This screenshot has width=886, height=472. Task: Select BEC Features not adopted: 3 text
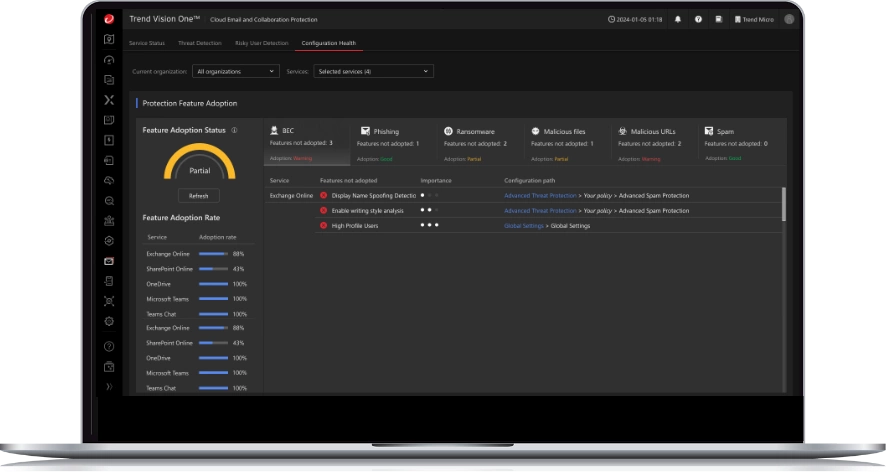[301, 143]
